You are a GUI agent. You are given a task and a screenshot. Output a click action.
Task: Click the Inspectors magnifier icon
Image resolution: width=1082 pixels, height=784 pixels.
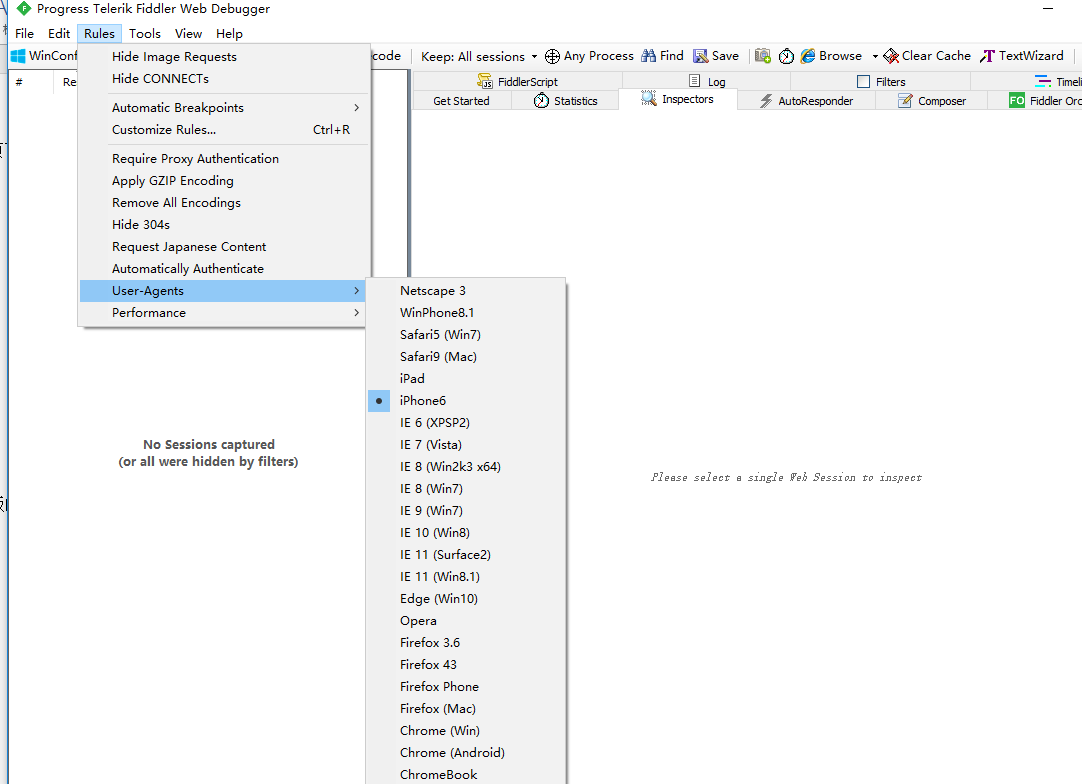tap(648, 99)
